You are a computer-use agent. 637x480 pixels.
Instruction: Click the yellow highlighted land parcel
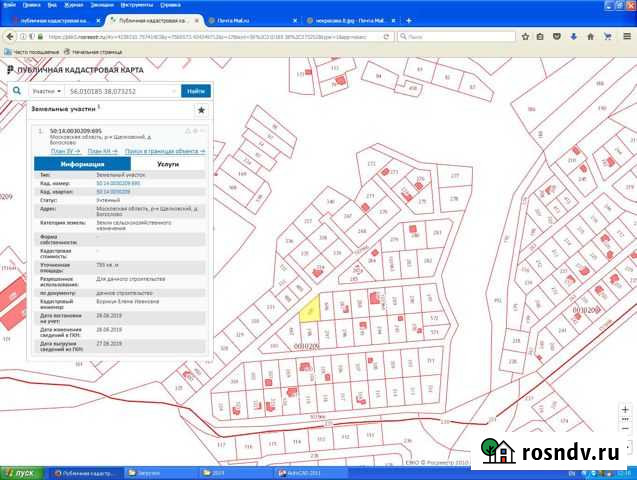pyautogui.click(x=310, y=310)
